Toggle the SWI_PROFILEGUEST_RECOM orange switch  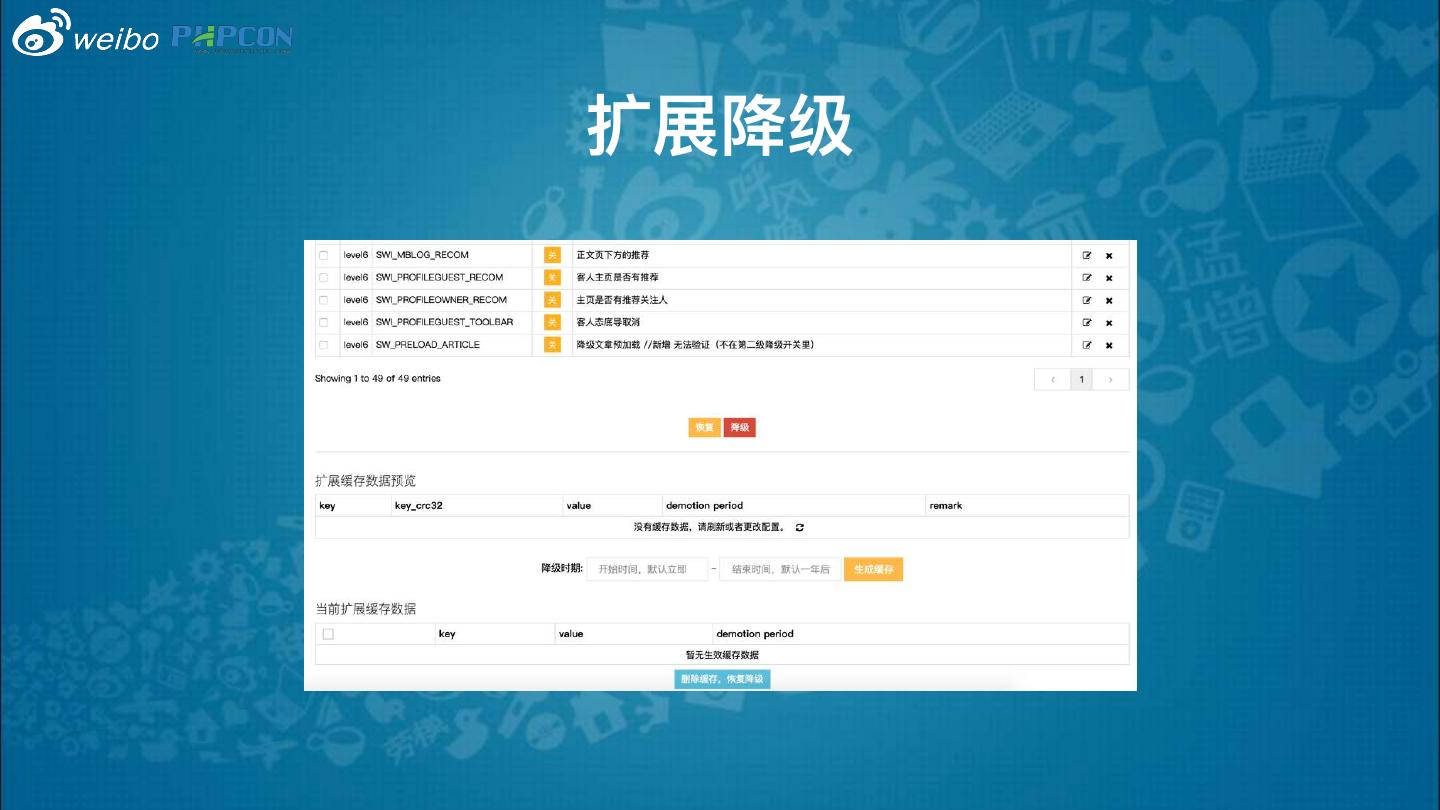coord(552,278)
